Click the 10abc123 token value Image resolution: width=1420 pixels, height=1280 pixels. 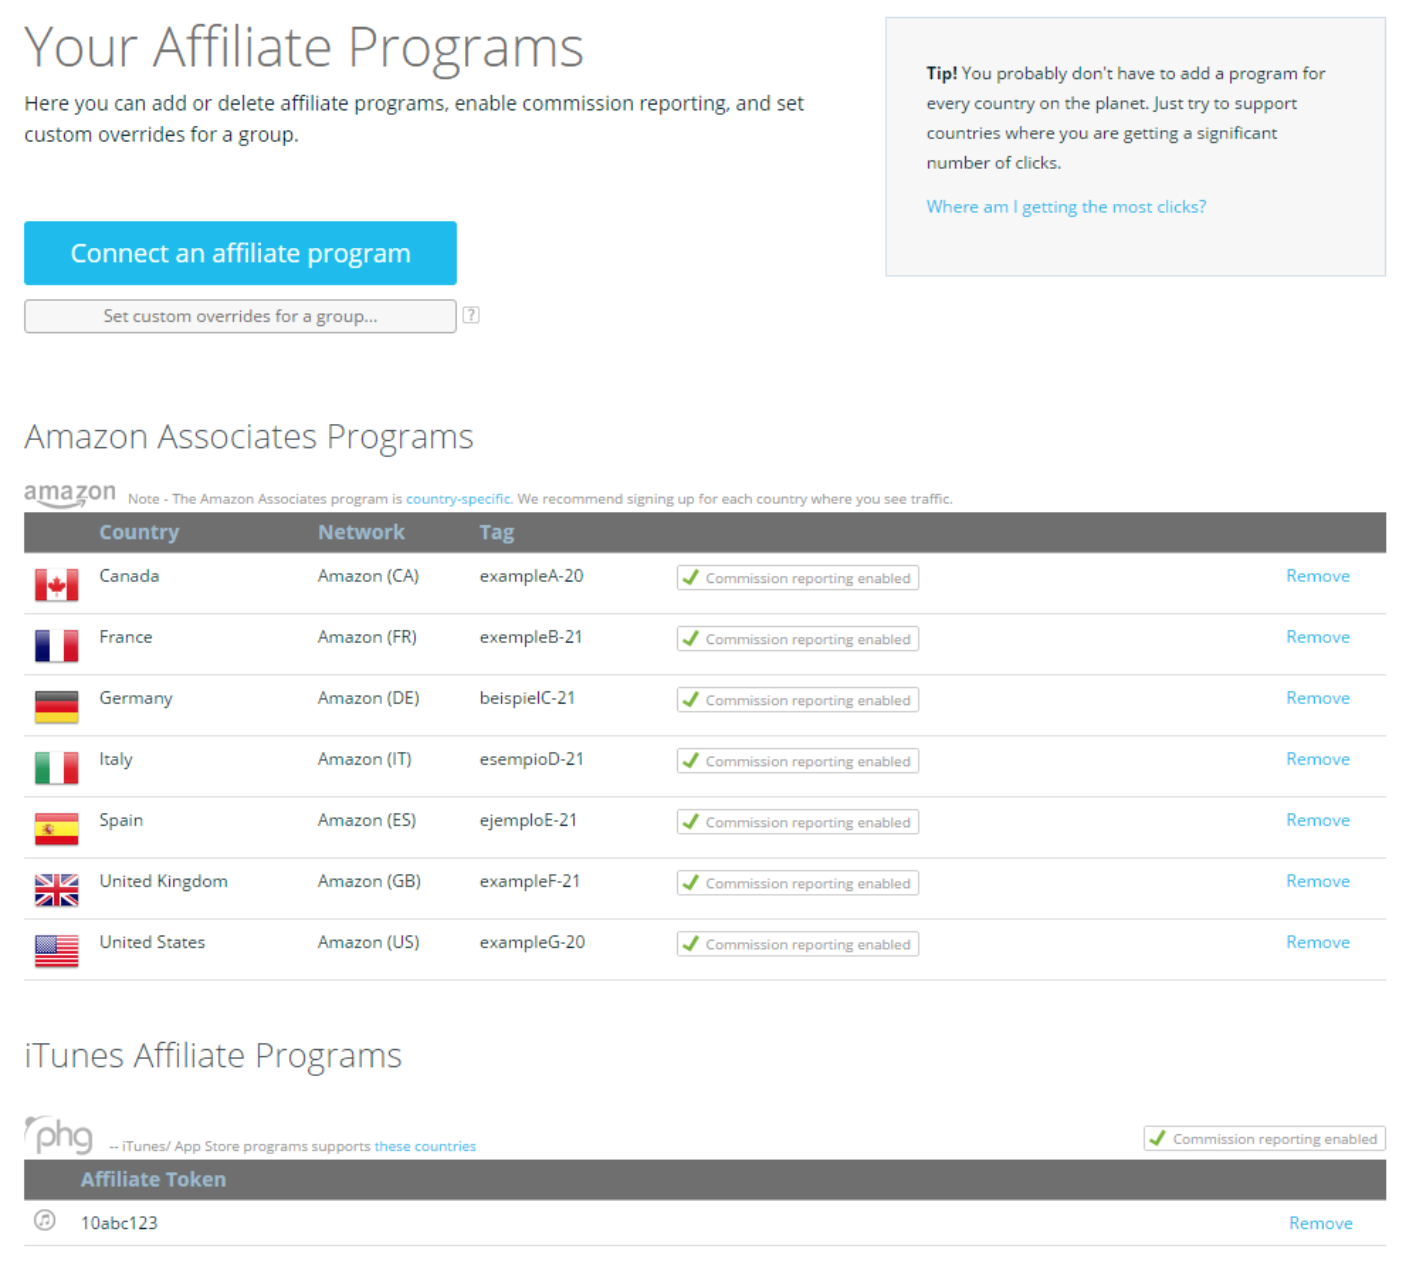coord(119,1223)
